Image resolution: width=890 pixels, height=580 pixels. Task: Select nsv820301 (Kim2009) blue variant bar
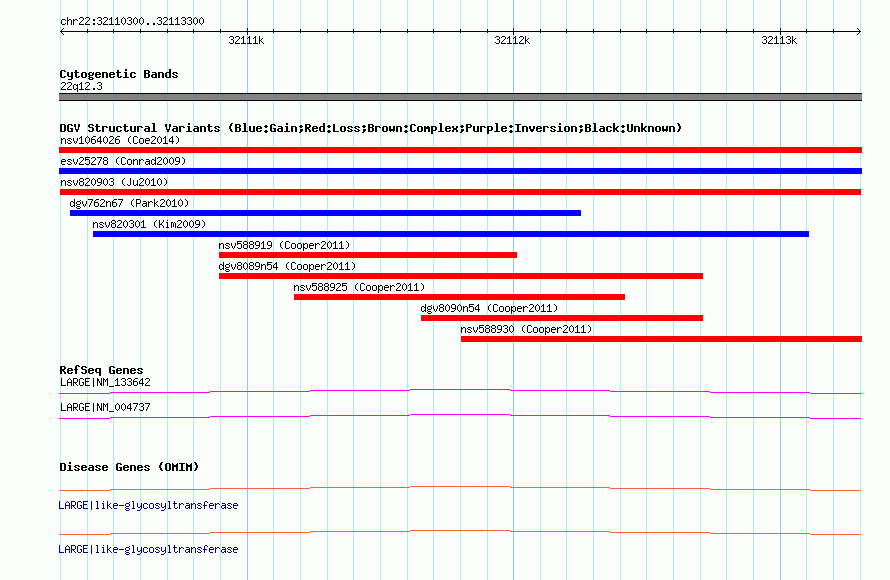tap(451, 234)
